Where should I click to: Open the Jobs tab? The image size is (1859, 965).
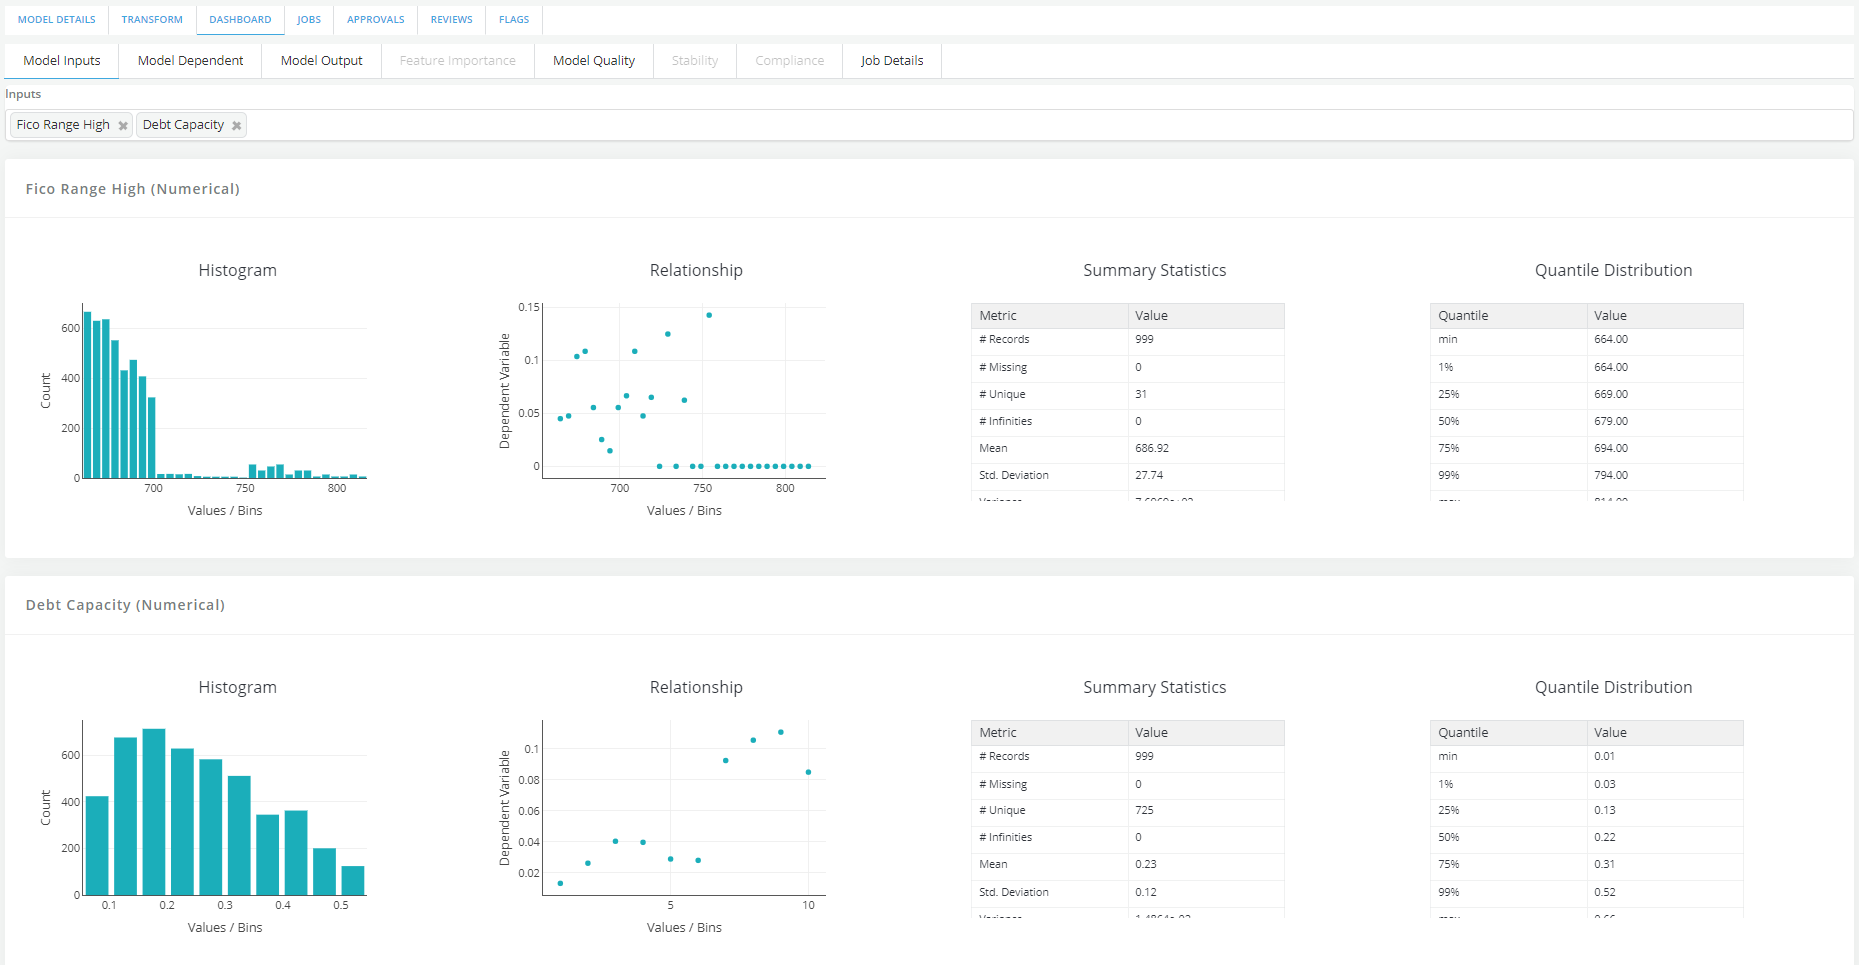[x=309, y=20]
